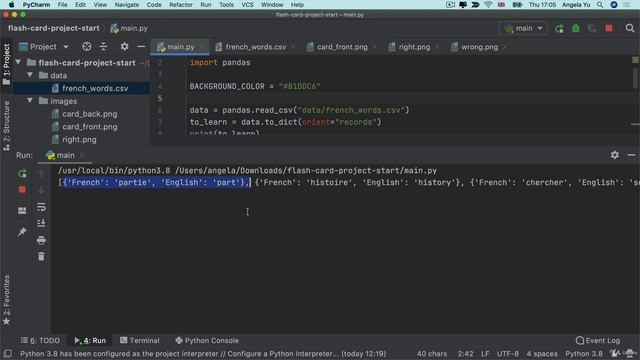Click the macOS Spotlight search icon

[600, 5]
